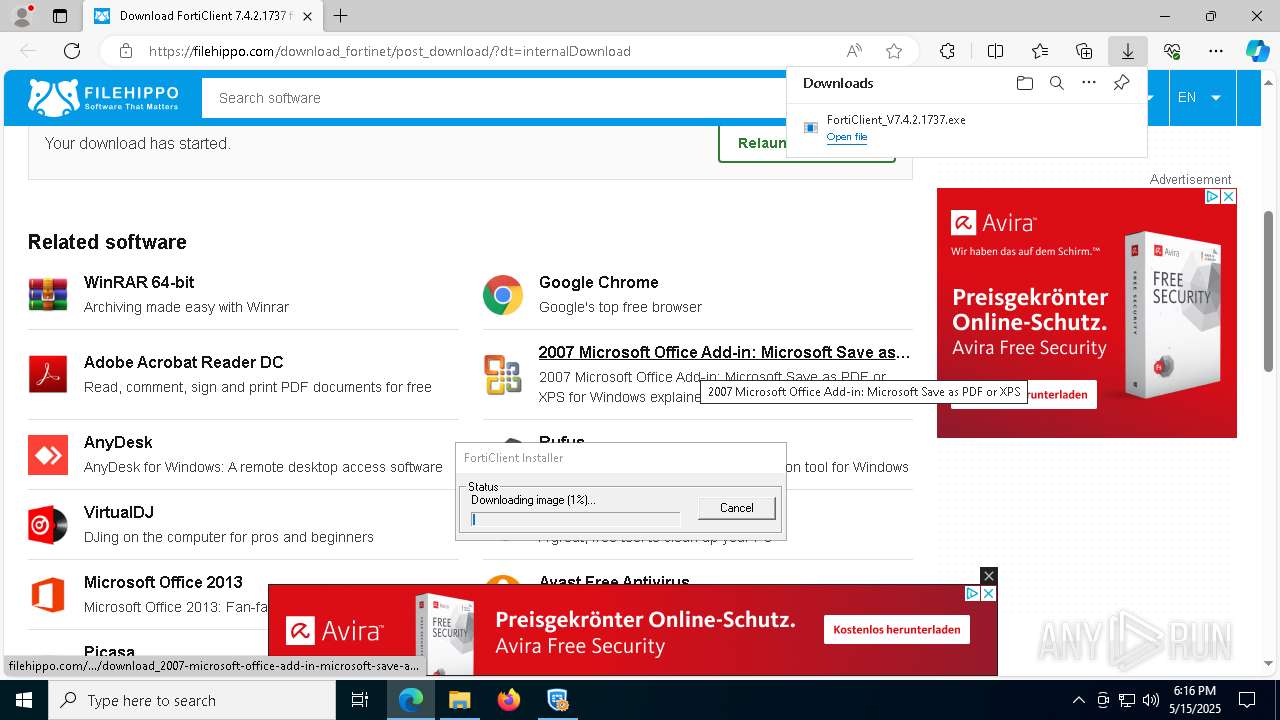The image size is (1280, 720).
Task: Refresh the page with reload icon
Action: [72, 51]
